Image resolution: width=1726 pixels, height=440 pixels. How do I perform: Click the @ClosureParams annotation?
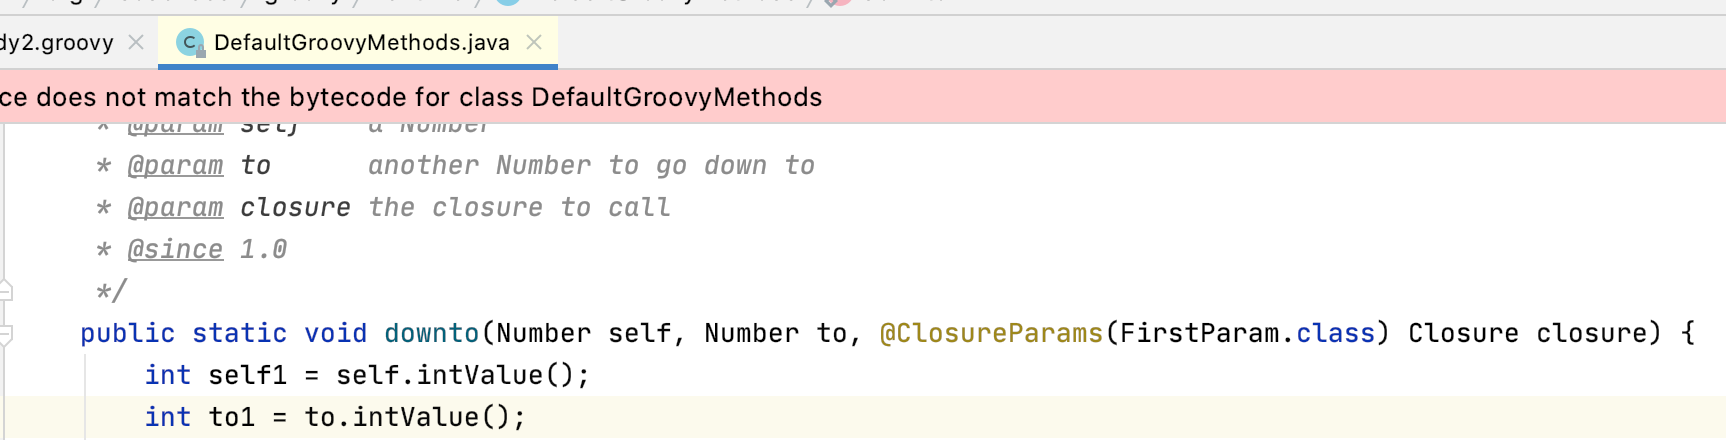point(991,333)
